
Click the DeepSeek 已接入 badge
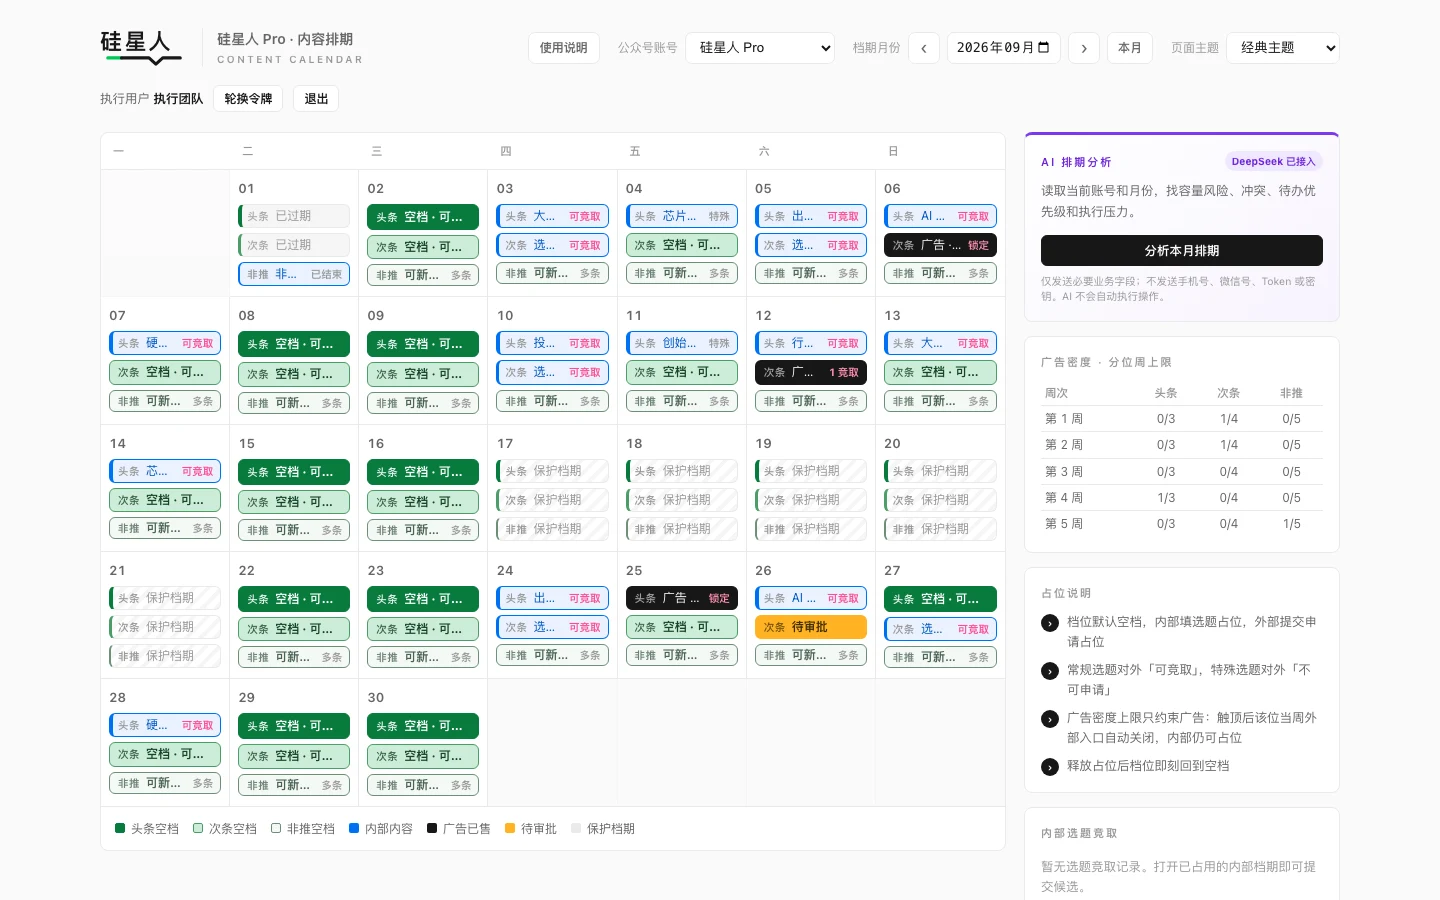pyautogui.click(x=1274, y=161)
